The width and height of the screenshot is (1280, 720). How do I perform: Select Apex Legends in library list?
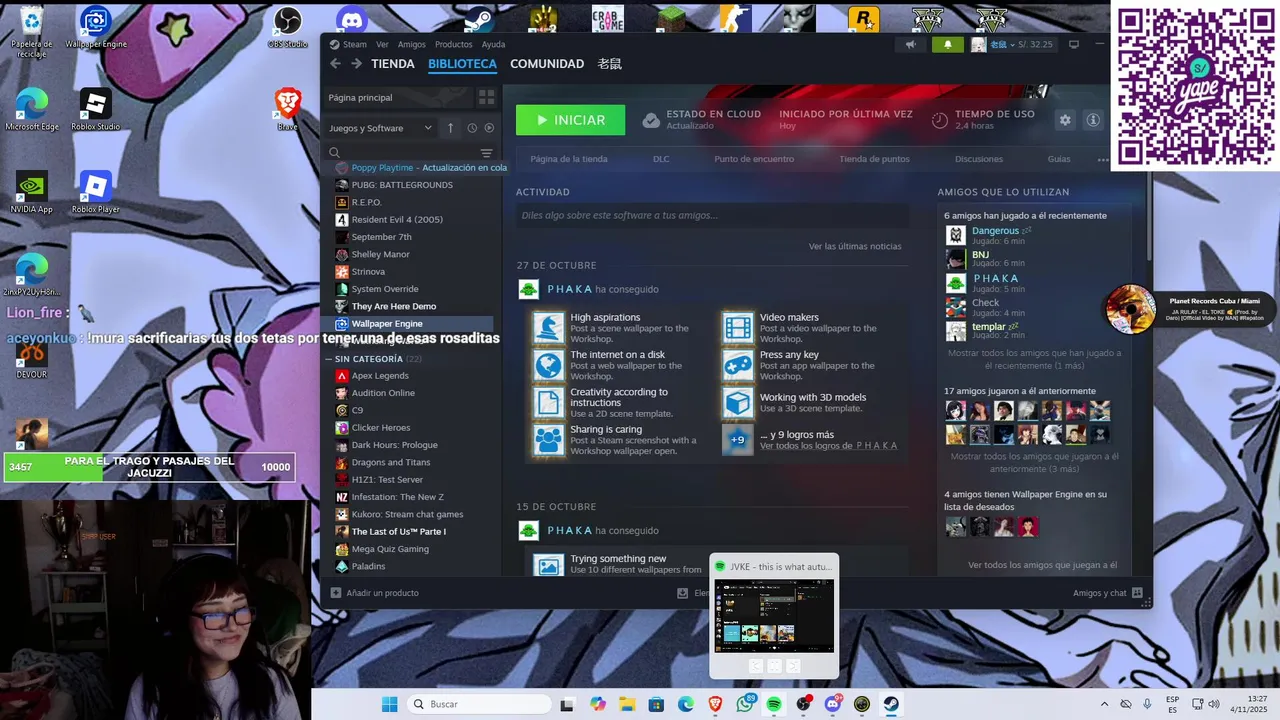380,376
